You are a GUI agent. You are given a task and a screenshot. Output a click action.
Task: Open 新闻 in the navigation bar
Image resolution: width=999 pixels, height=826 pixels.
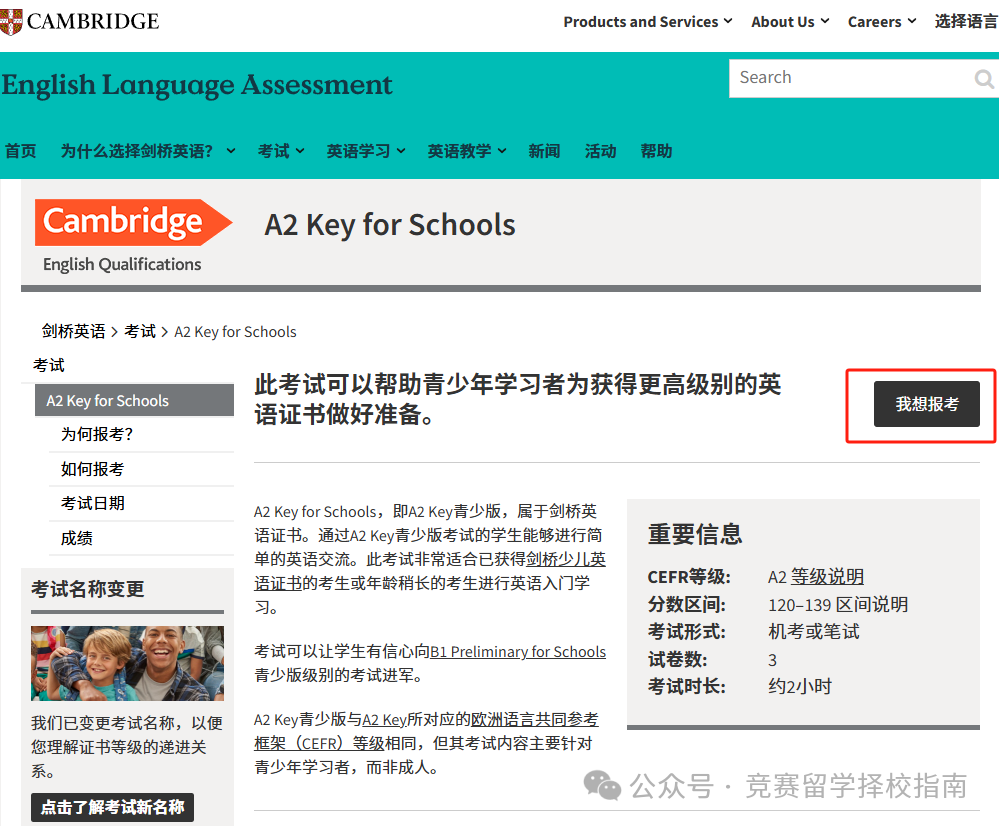tap(544, 151)
